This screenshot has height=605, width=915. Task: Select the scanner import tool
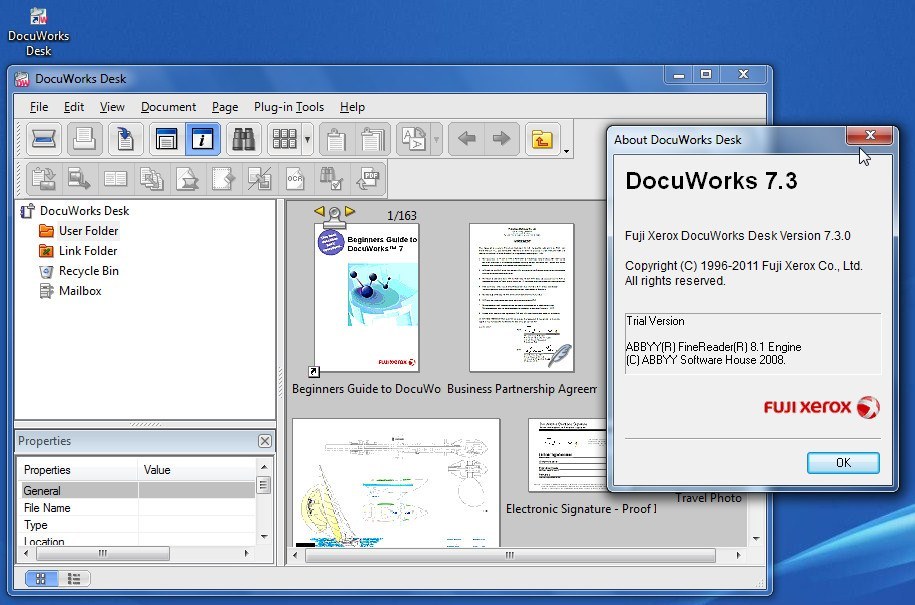(x=42, y=139)
